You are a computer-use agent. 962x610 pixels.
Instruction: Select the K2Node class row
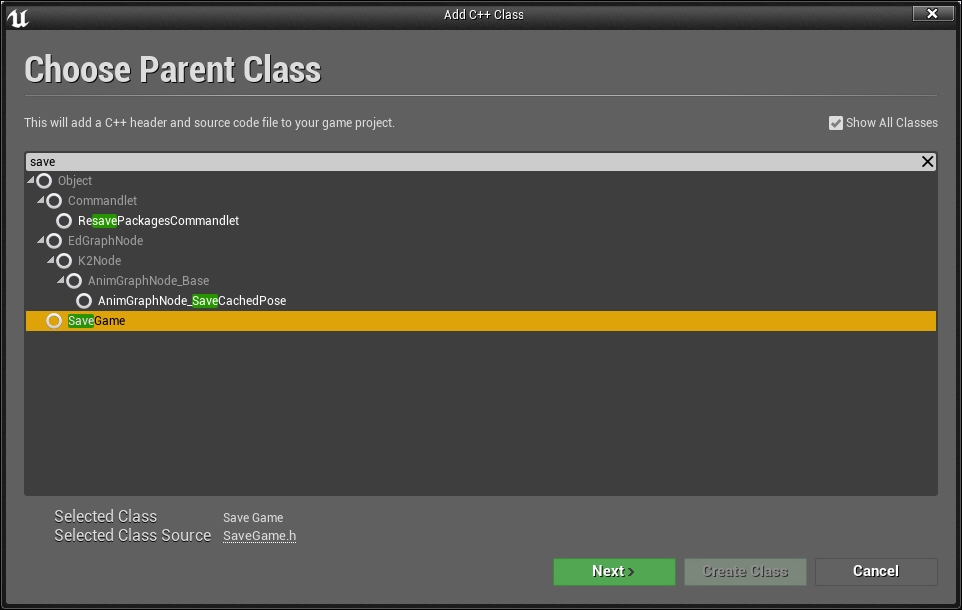pos(481,261)
